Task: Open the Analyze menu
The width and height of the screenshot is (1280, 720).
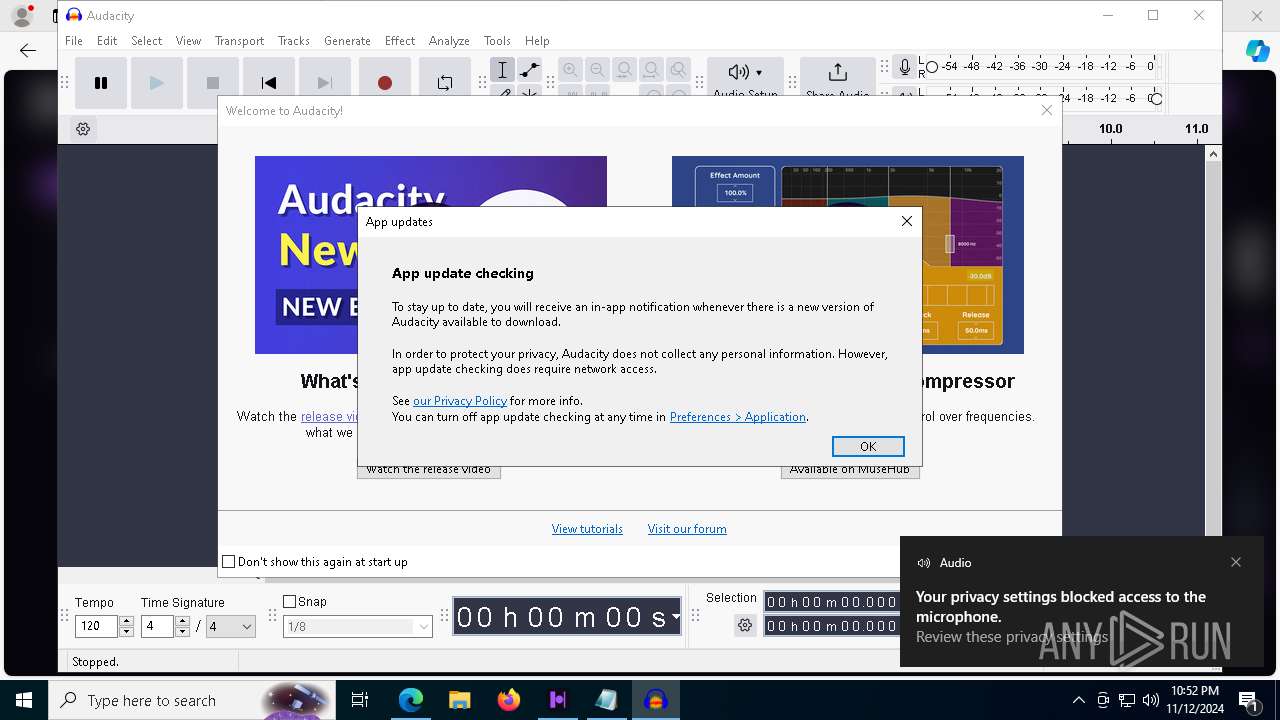Action: pyautogui.click(x=449, y=41)
